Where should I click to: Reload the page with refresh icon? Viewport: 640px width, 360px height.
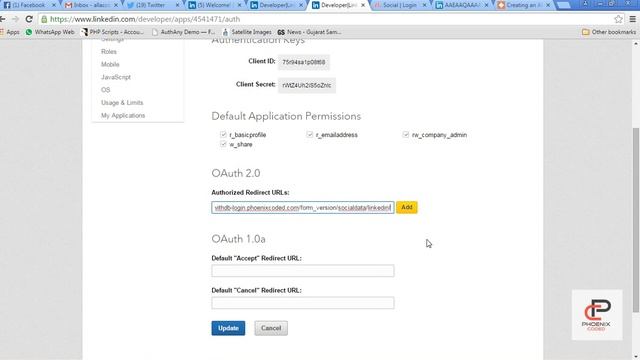(x=29, y=19)
